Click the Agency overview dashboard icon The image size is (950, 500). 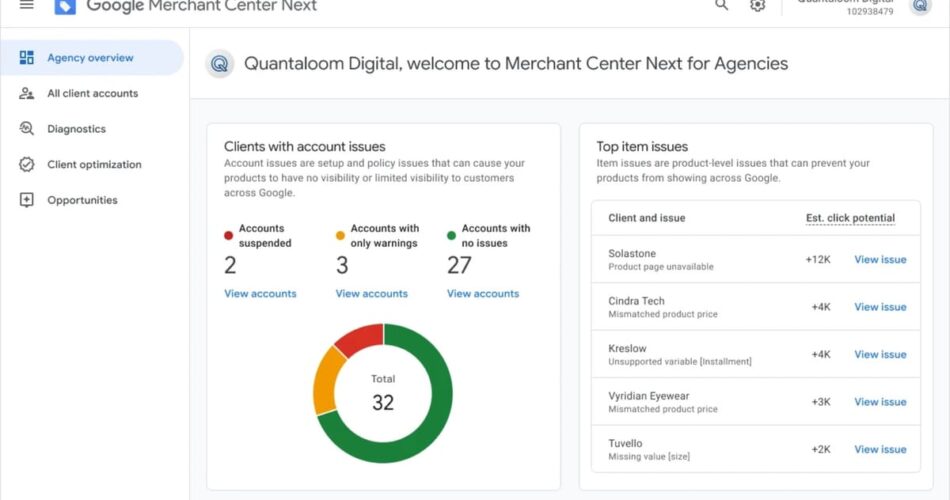tap(27, 58)
